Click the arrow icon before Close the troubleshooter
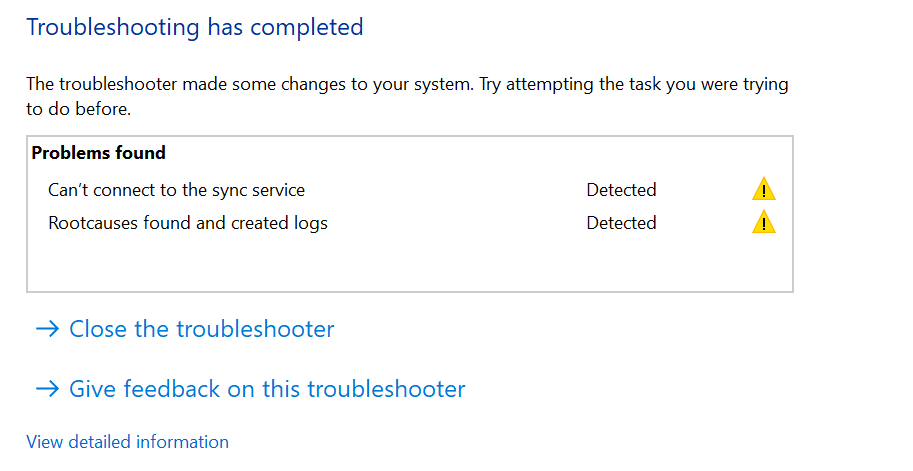Screen dimensions: 913x471 [x=47, y=329]
